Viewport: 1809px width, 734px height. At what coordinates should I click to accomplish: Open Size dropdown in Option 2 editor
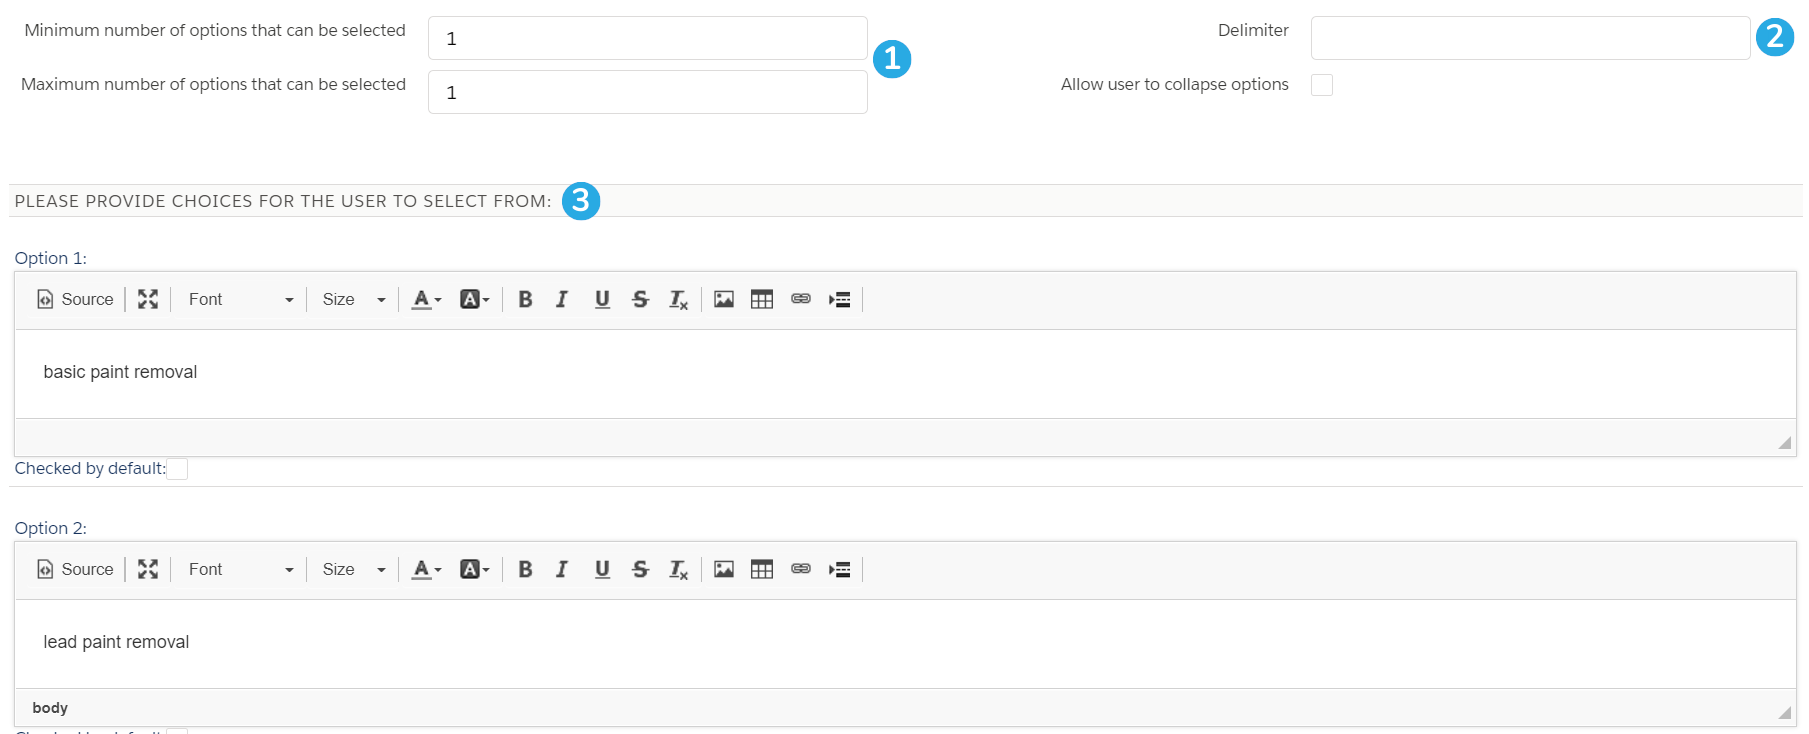point(353,569)
